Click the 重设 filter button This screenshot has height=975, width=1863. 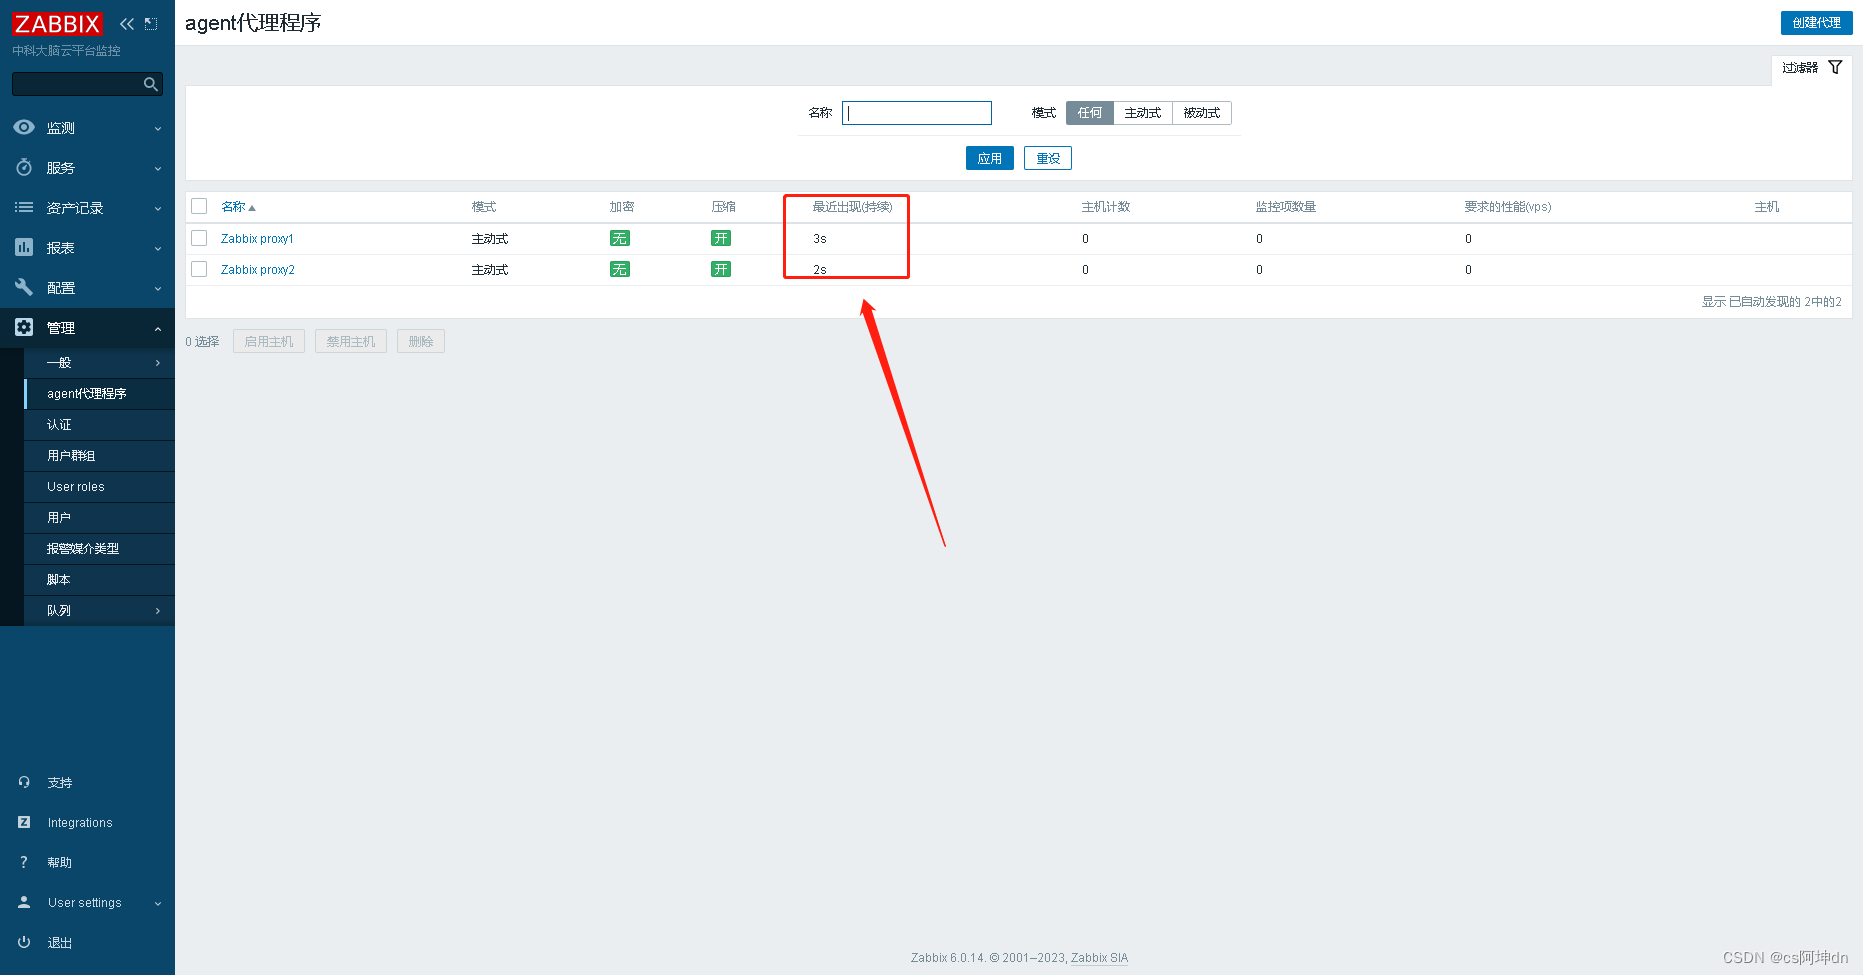(x=1048, y=158)
